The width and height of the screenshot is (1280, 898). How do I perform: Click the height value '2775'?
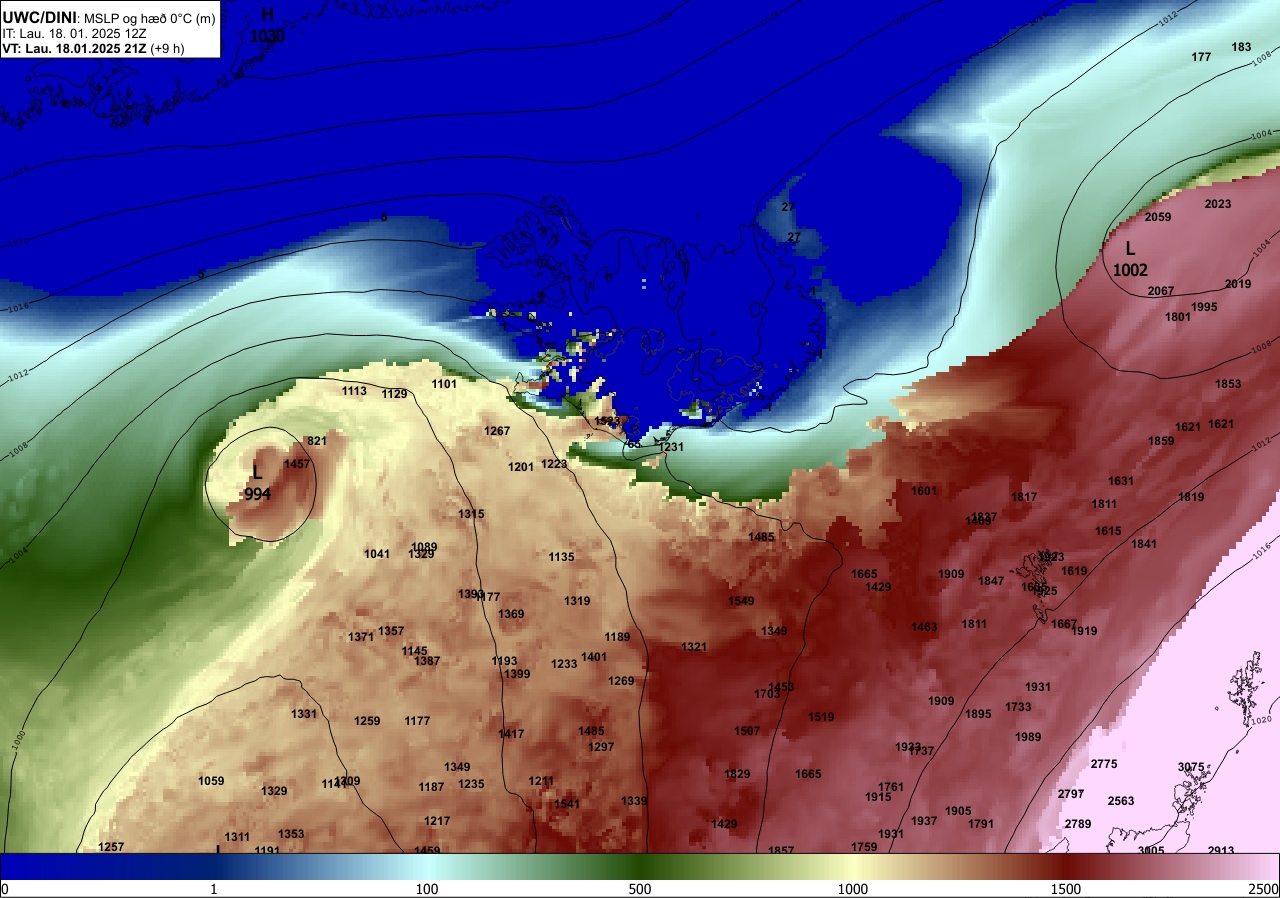(x=1104, y=764)
